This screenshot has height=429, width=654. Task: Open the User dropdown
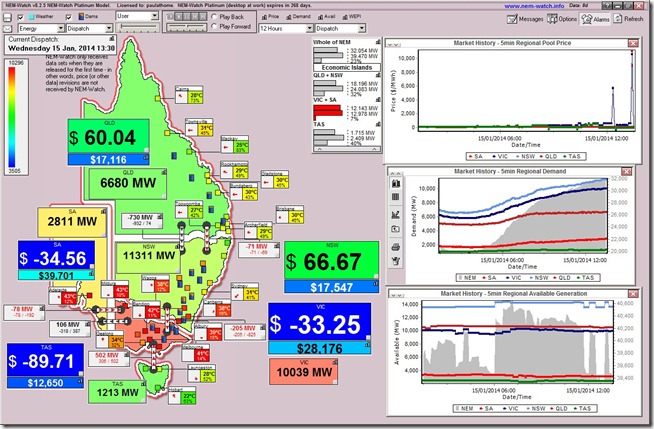click(x=137, y=16)
